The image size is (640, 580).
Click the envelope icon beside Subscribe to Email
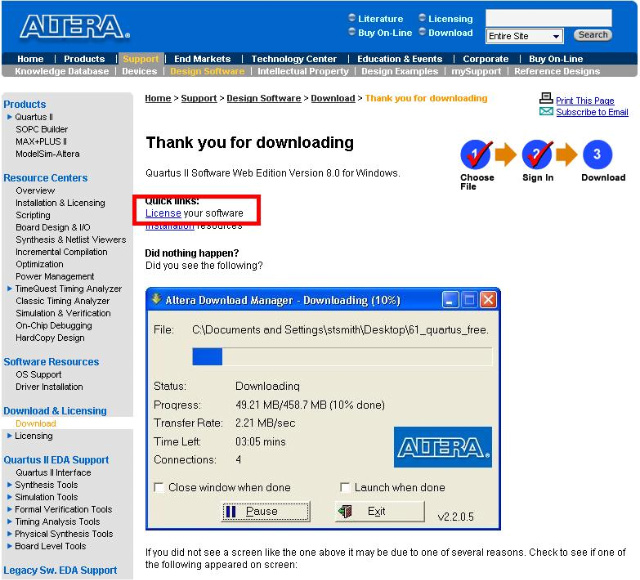[546, 111]
